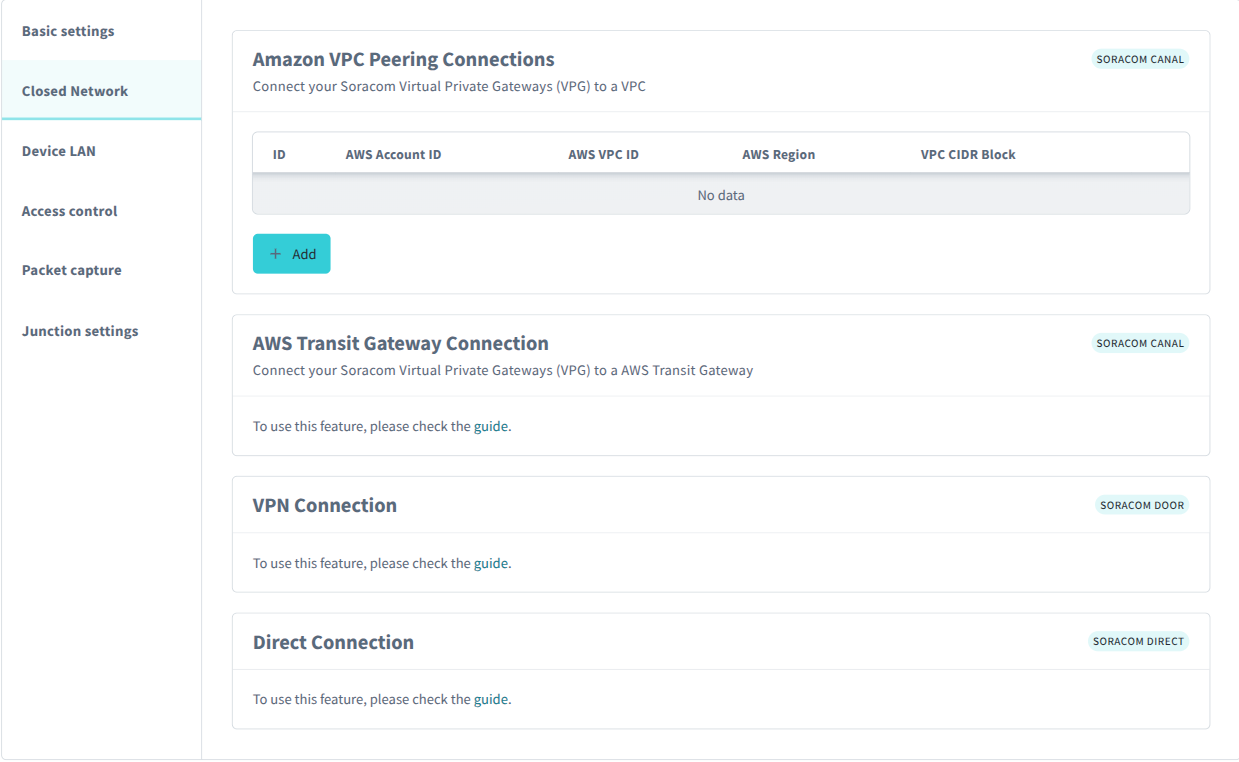Click the AWS Region column header
The width and height of the screenshot is (1239, 762).
tap(778, 154)
